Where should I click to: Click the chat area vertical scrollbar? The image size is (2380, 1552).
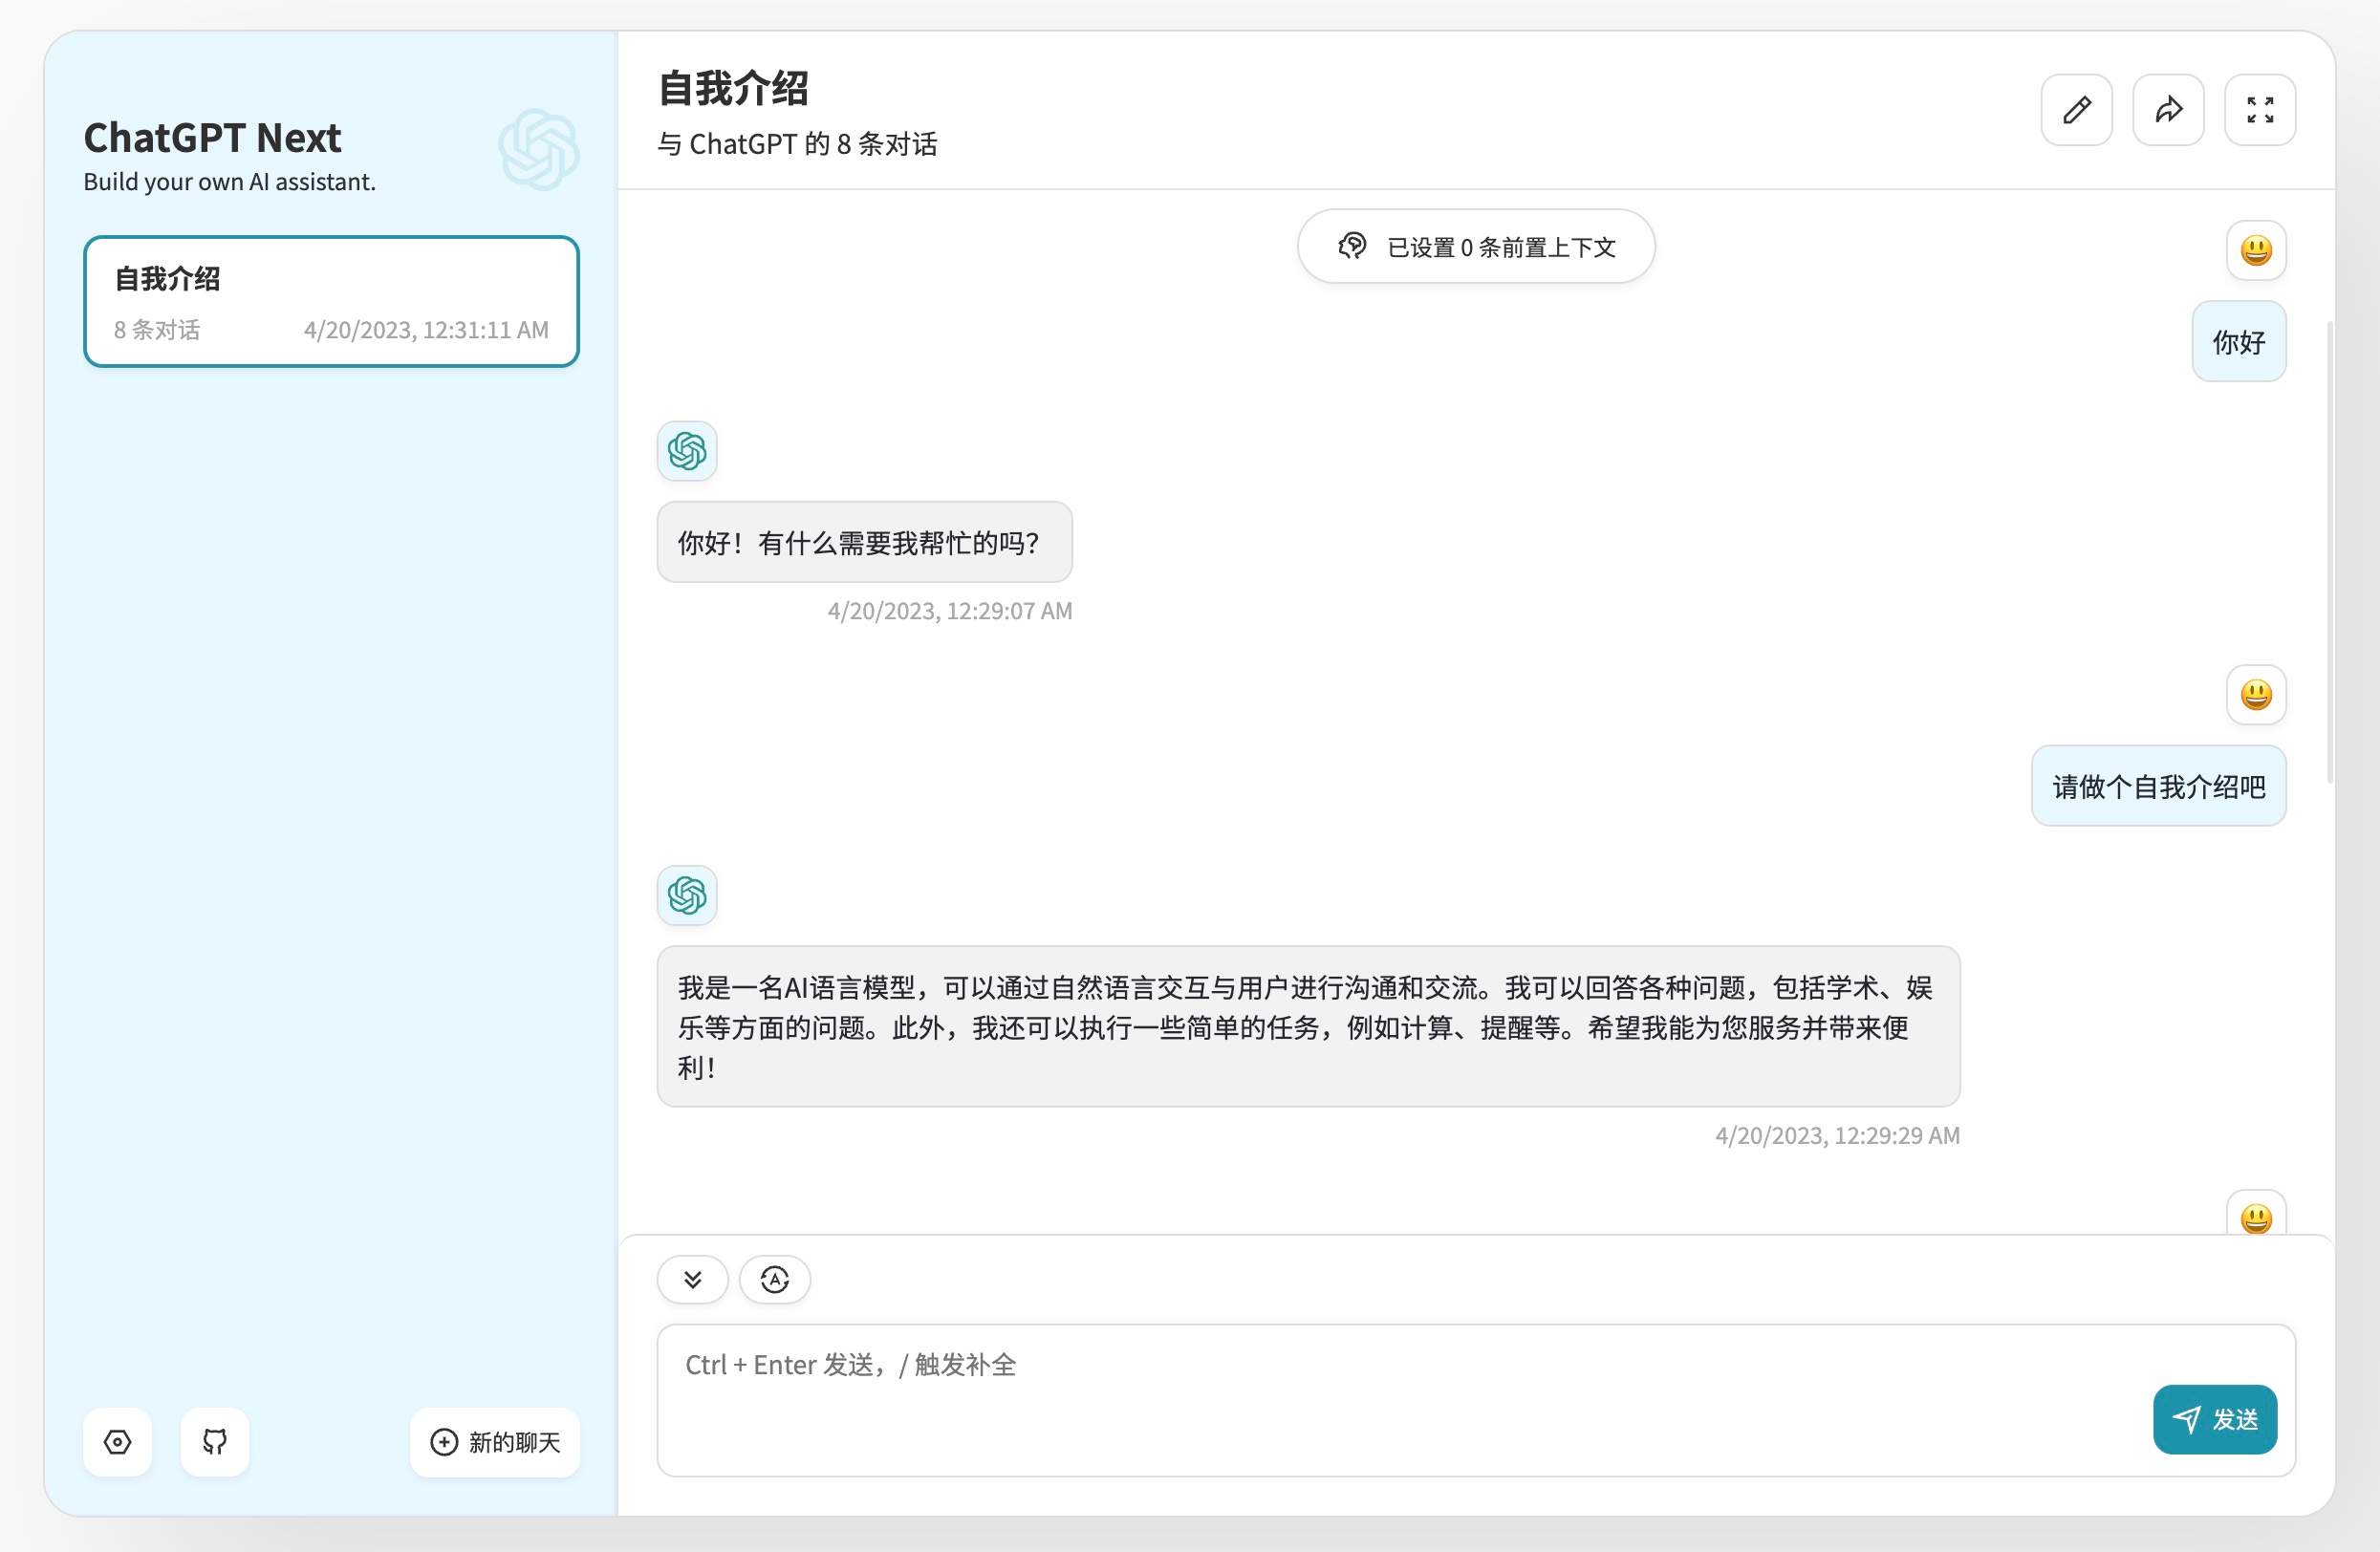coord(2330,552)
